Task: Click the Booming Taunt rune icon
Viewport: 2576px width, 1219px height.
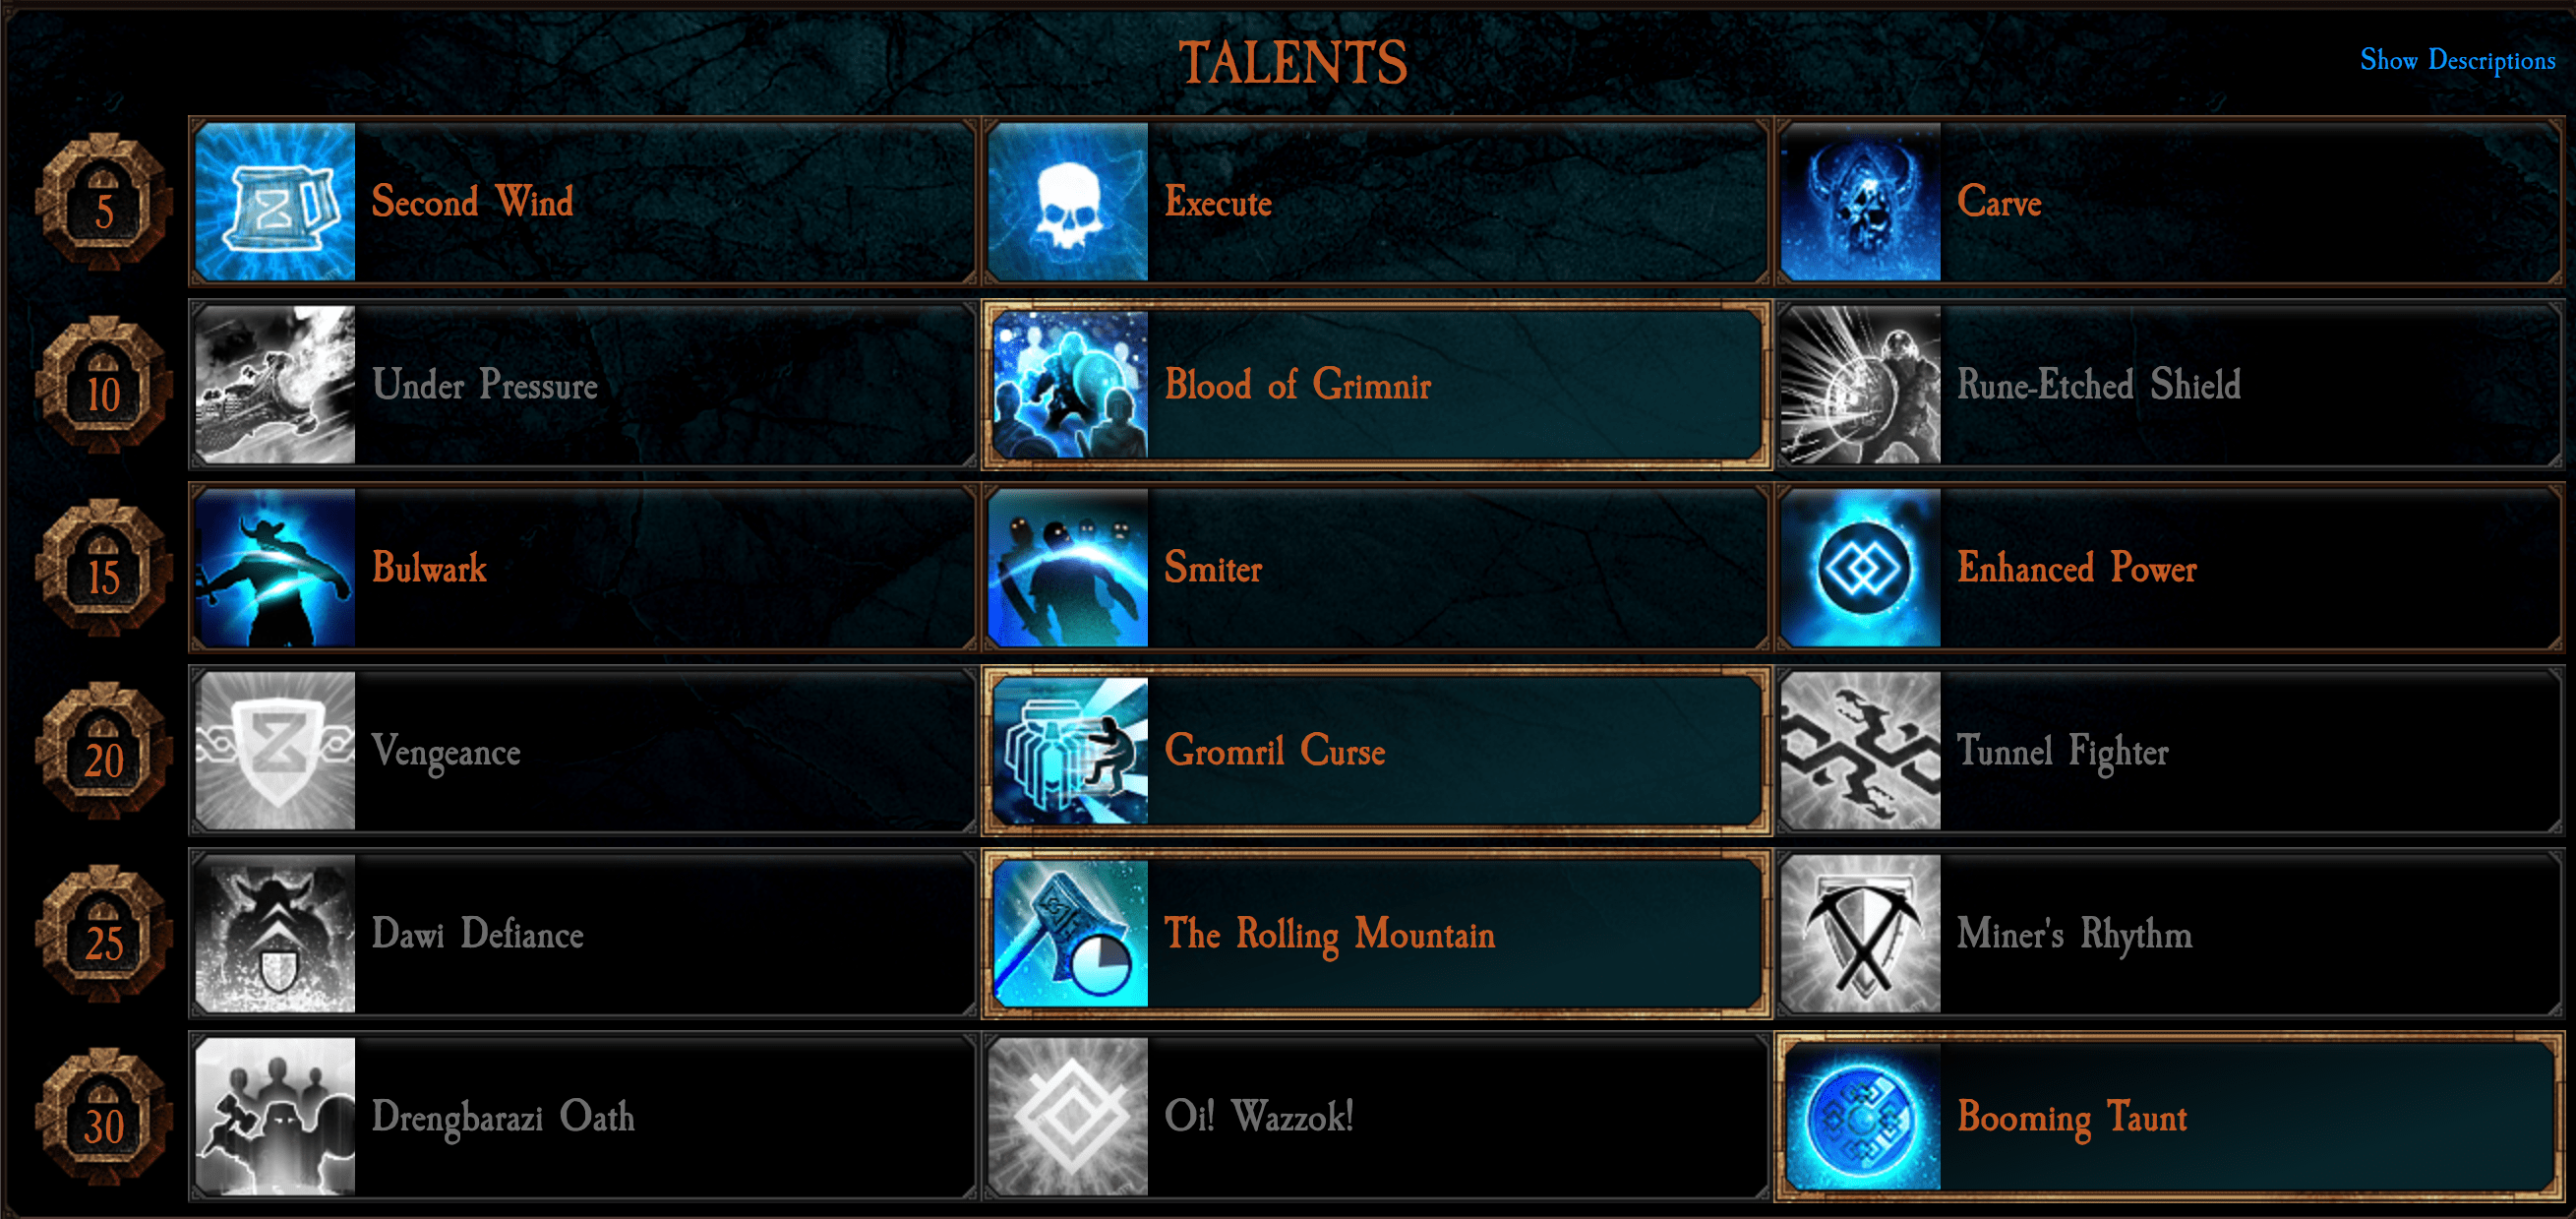Action: 1861,1117
